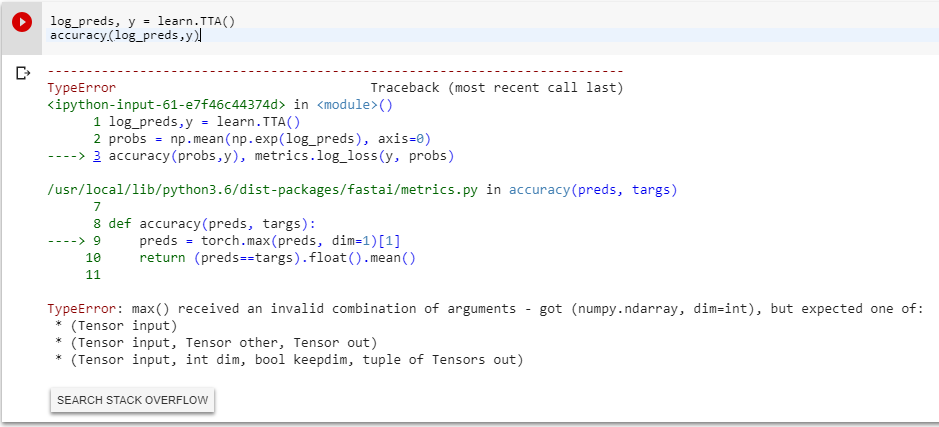Run the code cell with play button
The width and height of the screenshot is (939, 427).
pos(22,22)
